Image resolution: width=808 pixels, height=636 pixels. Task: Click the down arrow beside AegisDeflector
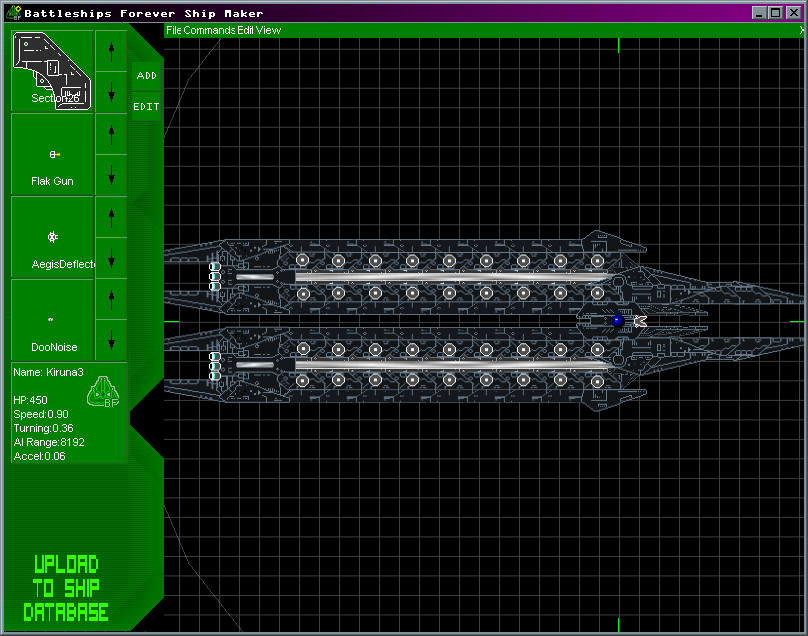tap(111, 258)
